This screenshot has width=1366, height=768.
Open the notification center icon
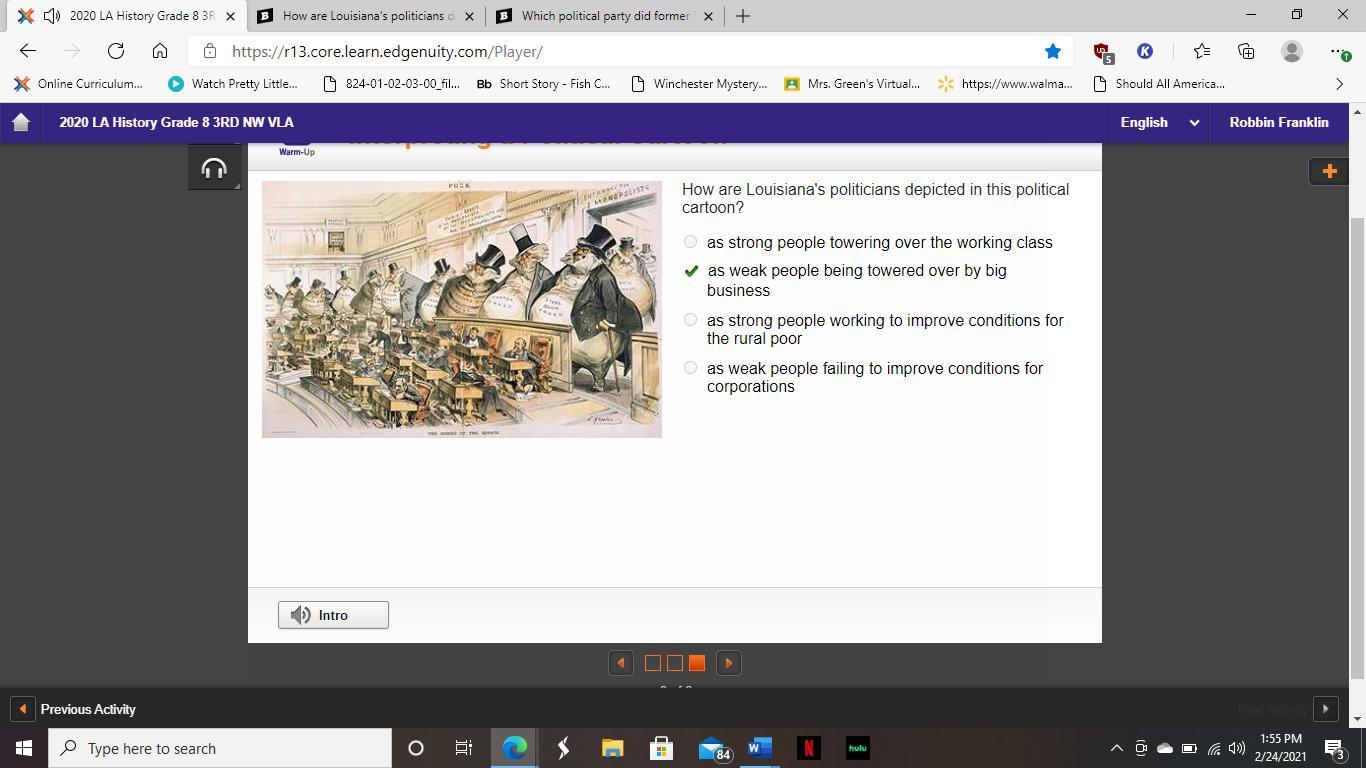pos(1335,748)
